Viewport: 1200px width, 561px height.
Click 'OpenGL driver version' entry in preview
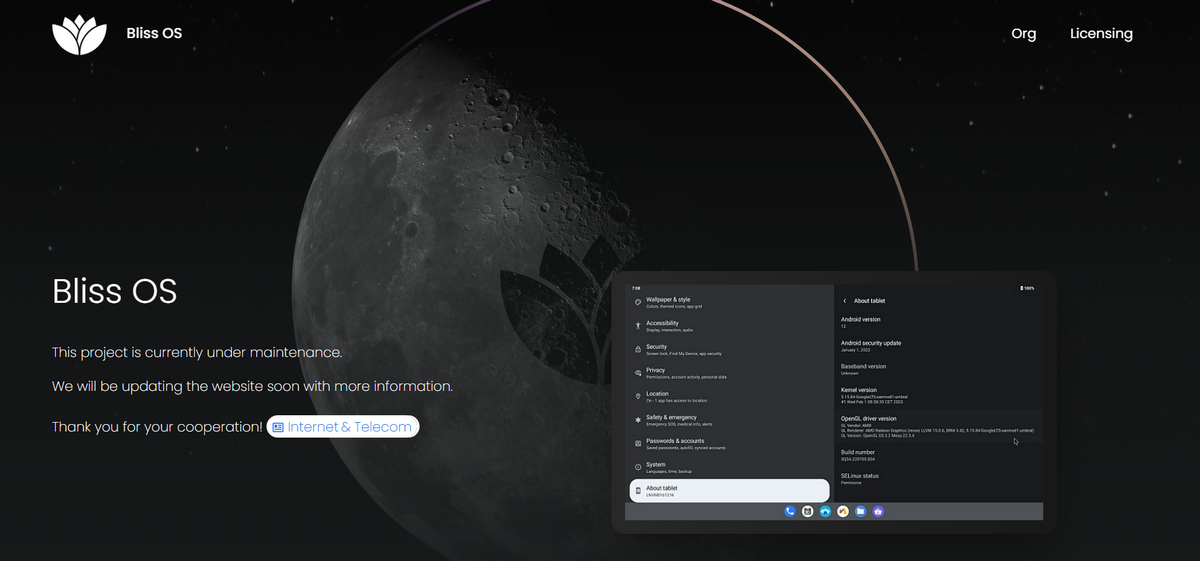pyautogui.click(x=938, y=427)
